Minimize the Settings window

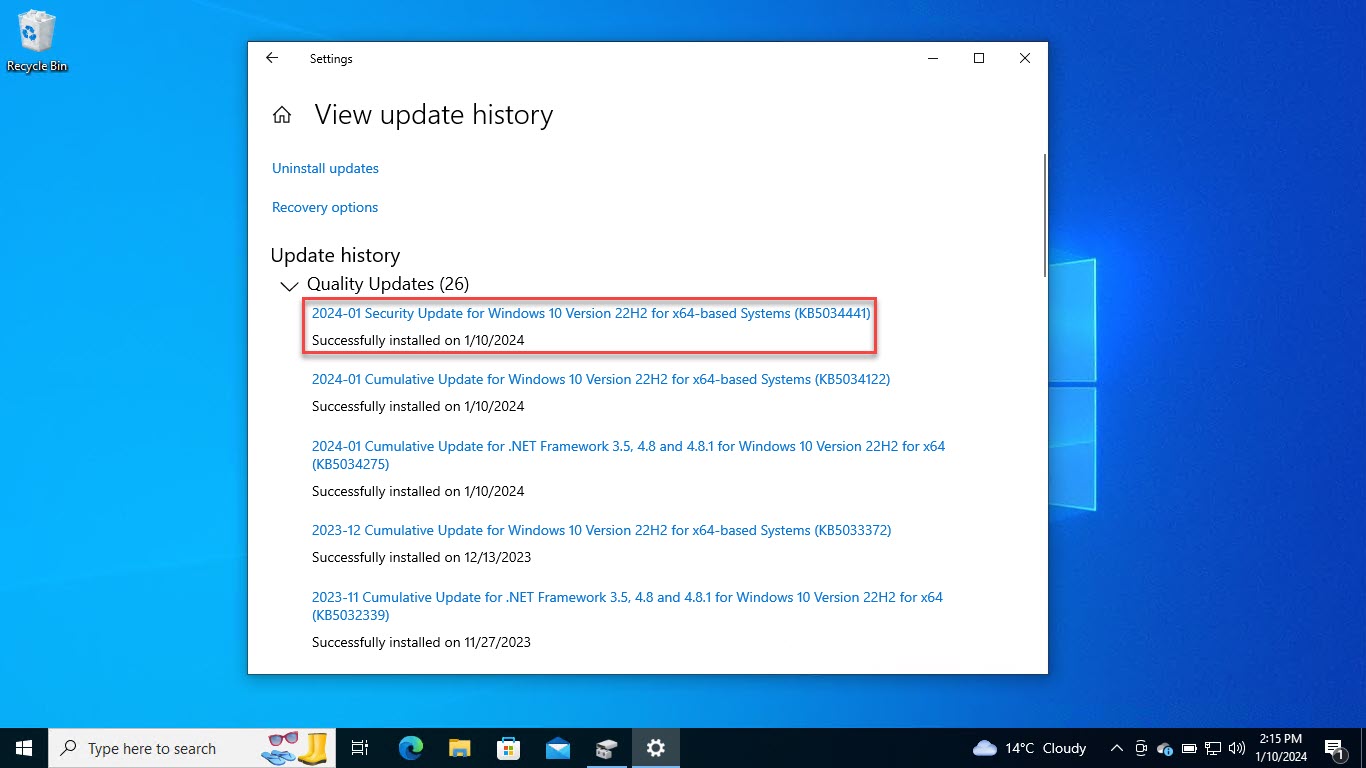click(x=933, y=58)
